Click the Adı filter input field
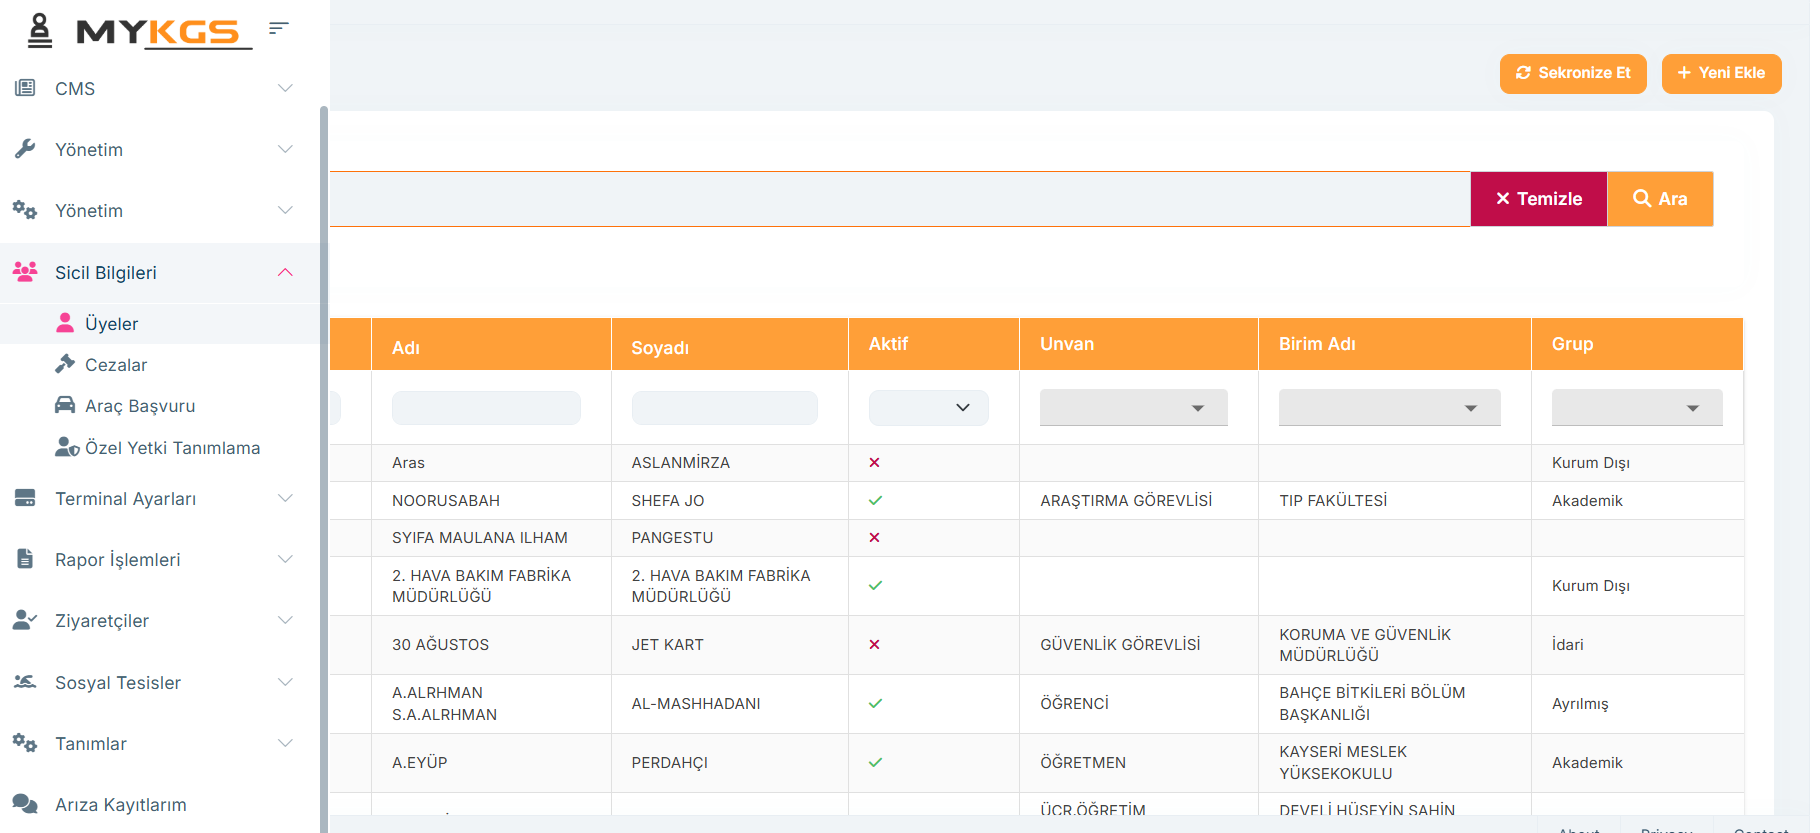 pos(486,408)
